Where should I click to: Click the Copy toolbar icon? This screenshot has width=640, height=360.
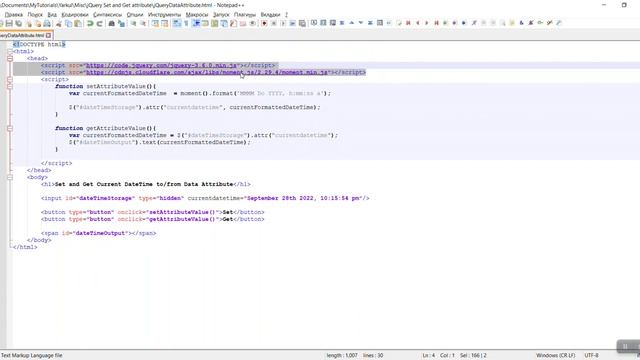click(68, 23)
